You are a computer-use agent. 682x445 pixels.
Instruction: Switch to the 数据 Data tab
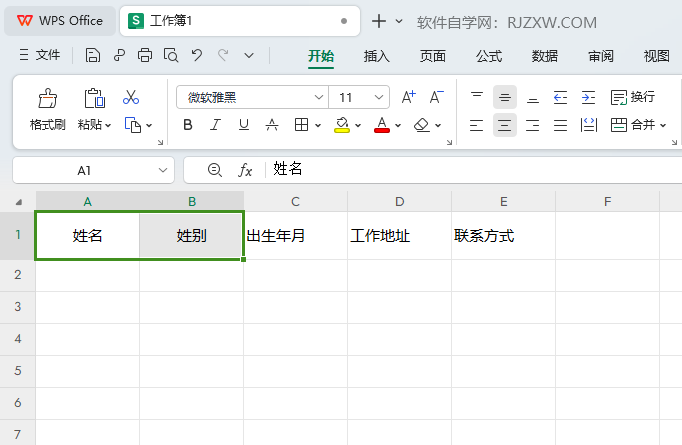[x=545, y=56]
